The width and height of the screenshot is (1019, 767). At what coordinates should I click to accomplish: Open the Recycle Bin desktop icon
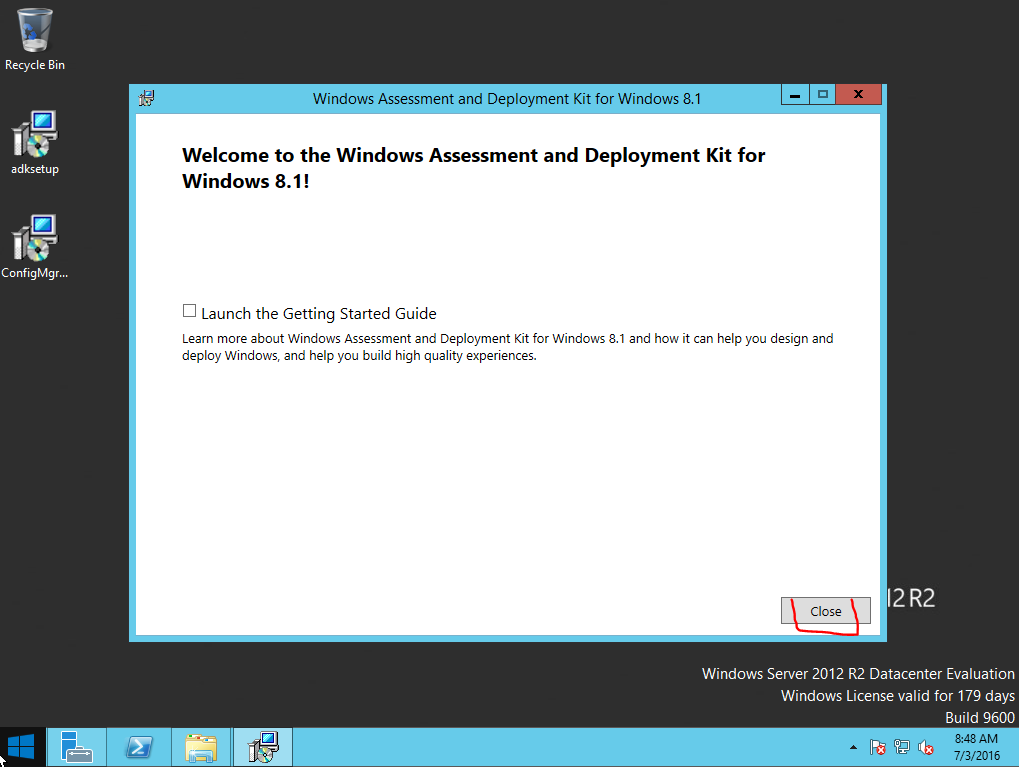pos(34,39)
